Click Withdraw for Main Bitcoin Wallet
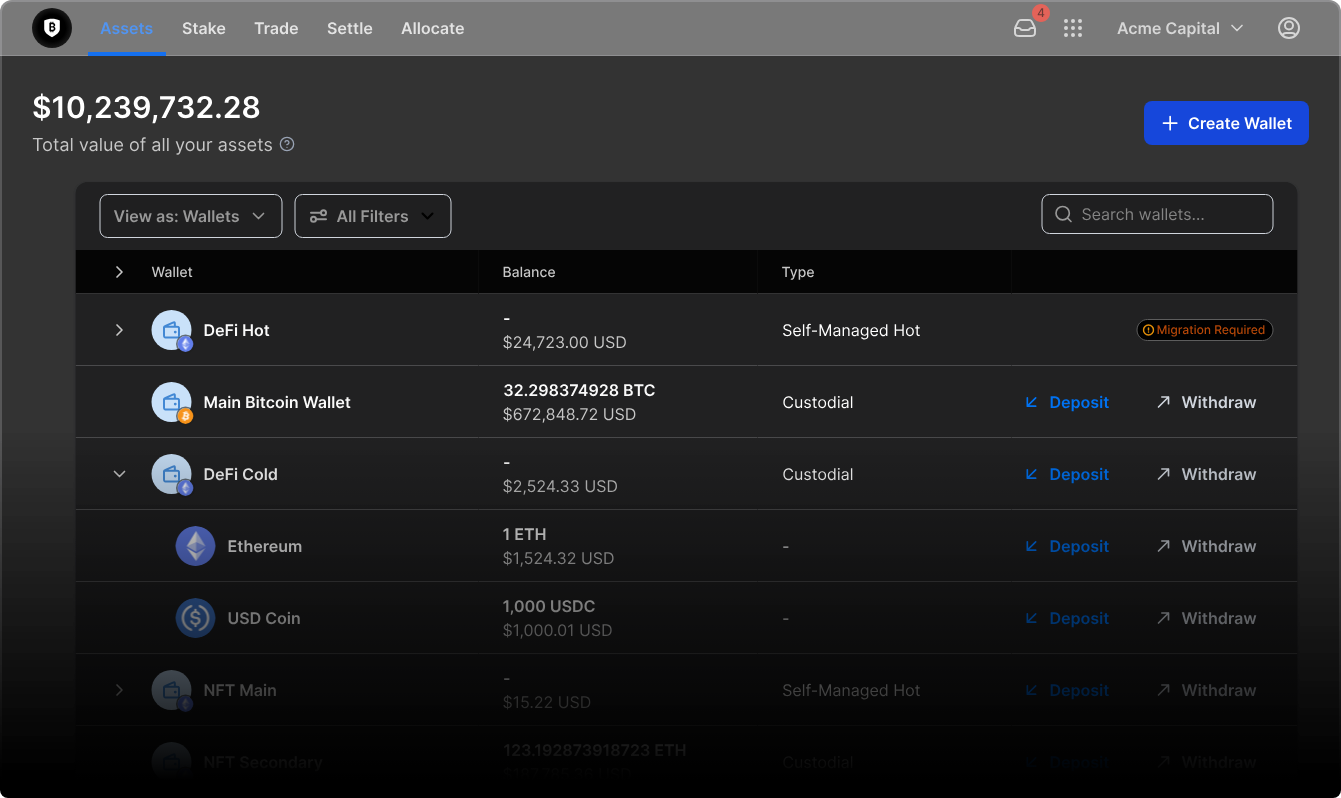The height and width of the screenshot is (798, 1341). coord(1206,402)
